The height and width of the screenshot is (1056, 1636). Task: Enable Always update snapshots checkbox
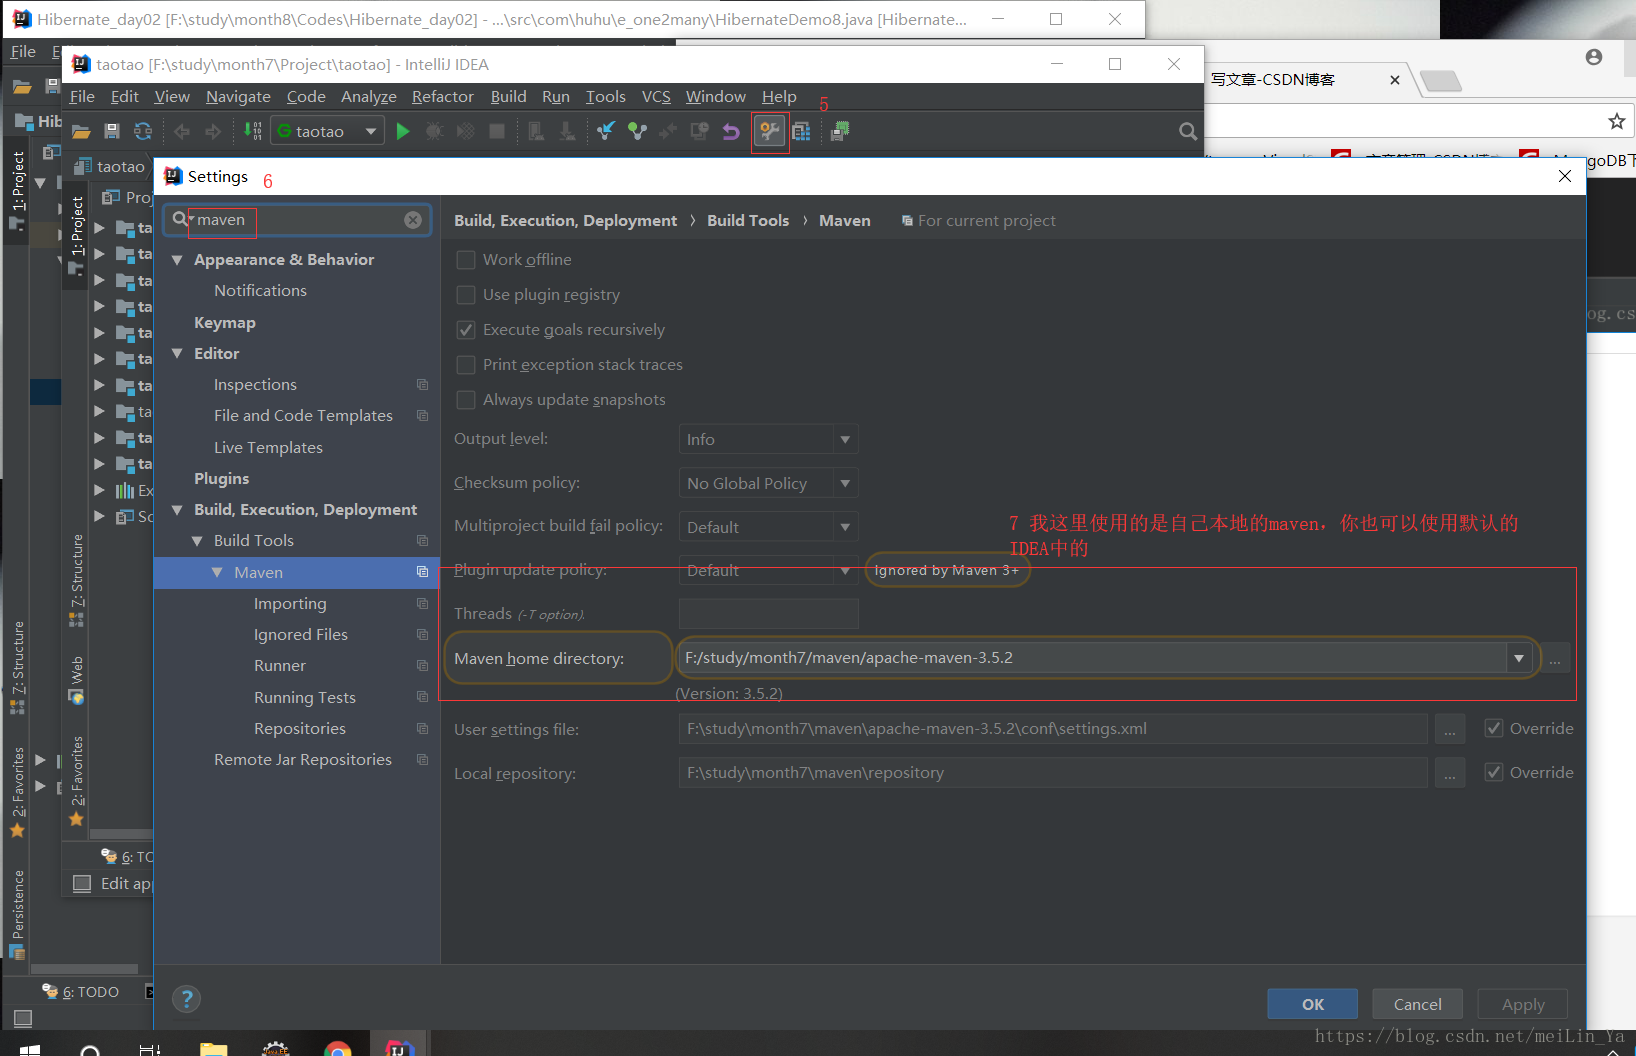(466, 400)
